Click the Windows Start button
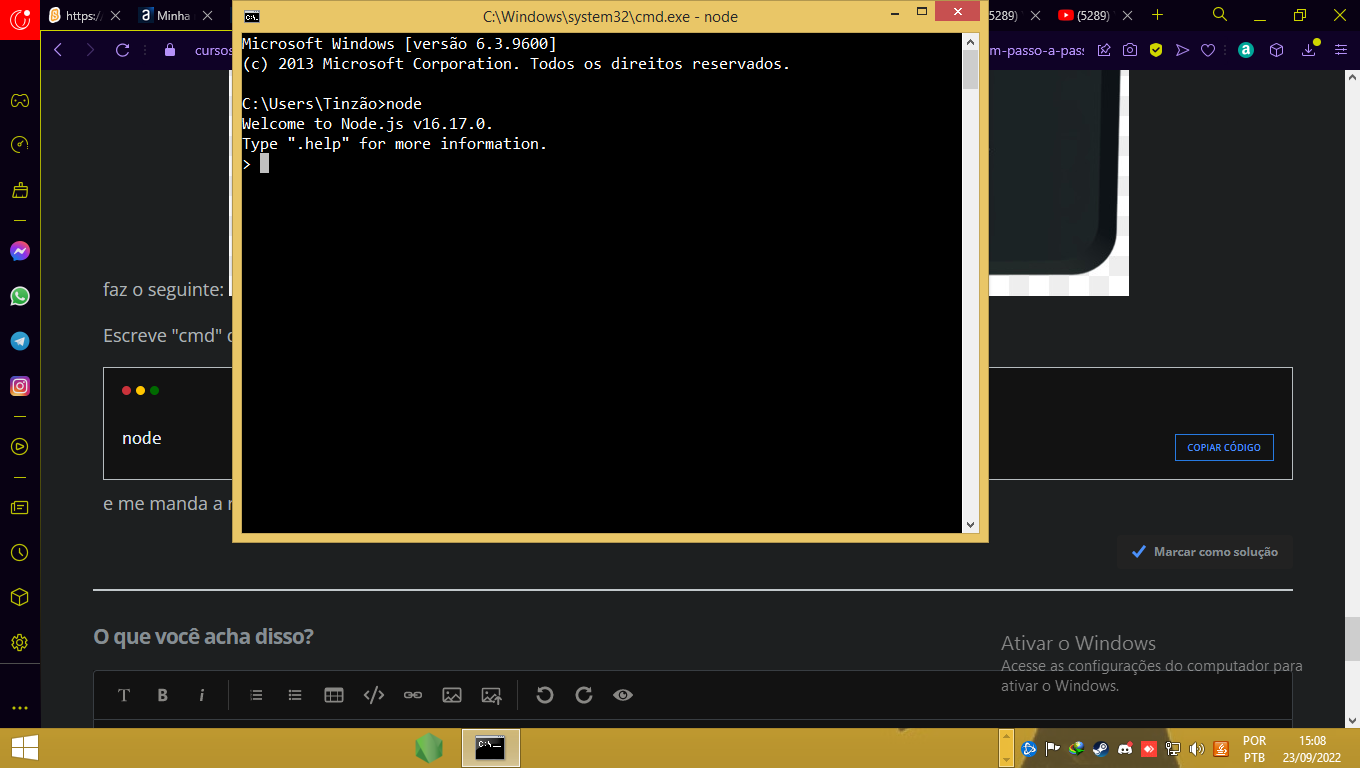The height and width of the screenshot is (768, 1360). (25, 748)
